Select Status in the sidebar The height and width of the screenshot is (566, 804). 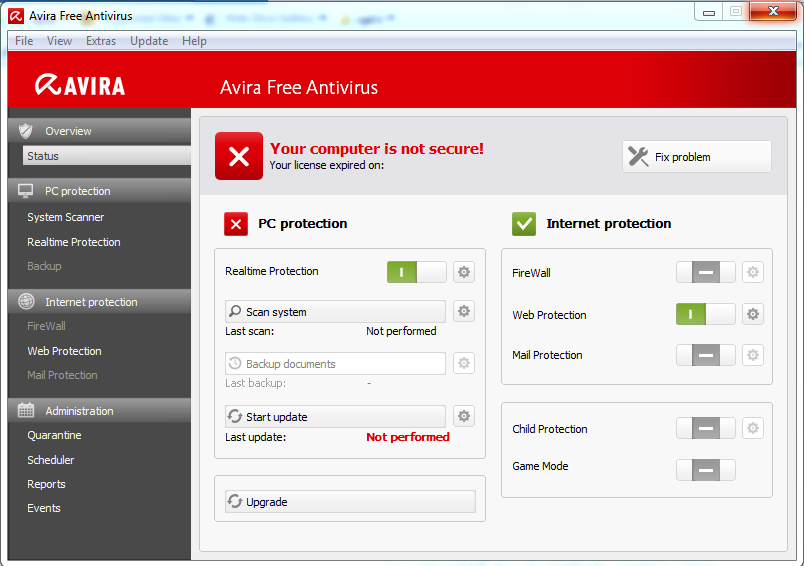point(107,156)
